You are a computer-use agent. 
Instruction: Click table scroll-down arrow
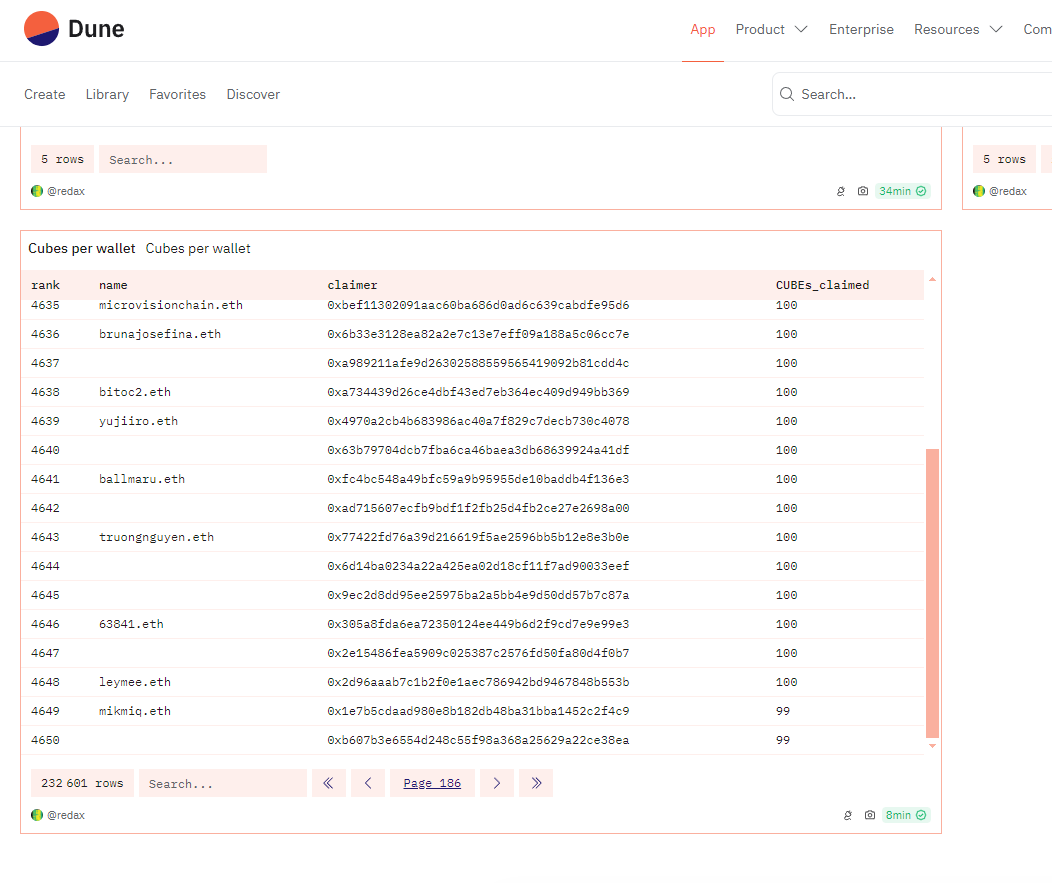(x=932, y=745)
